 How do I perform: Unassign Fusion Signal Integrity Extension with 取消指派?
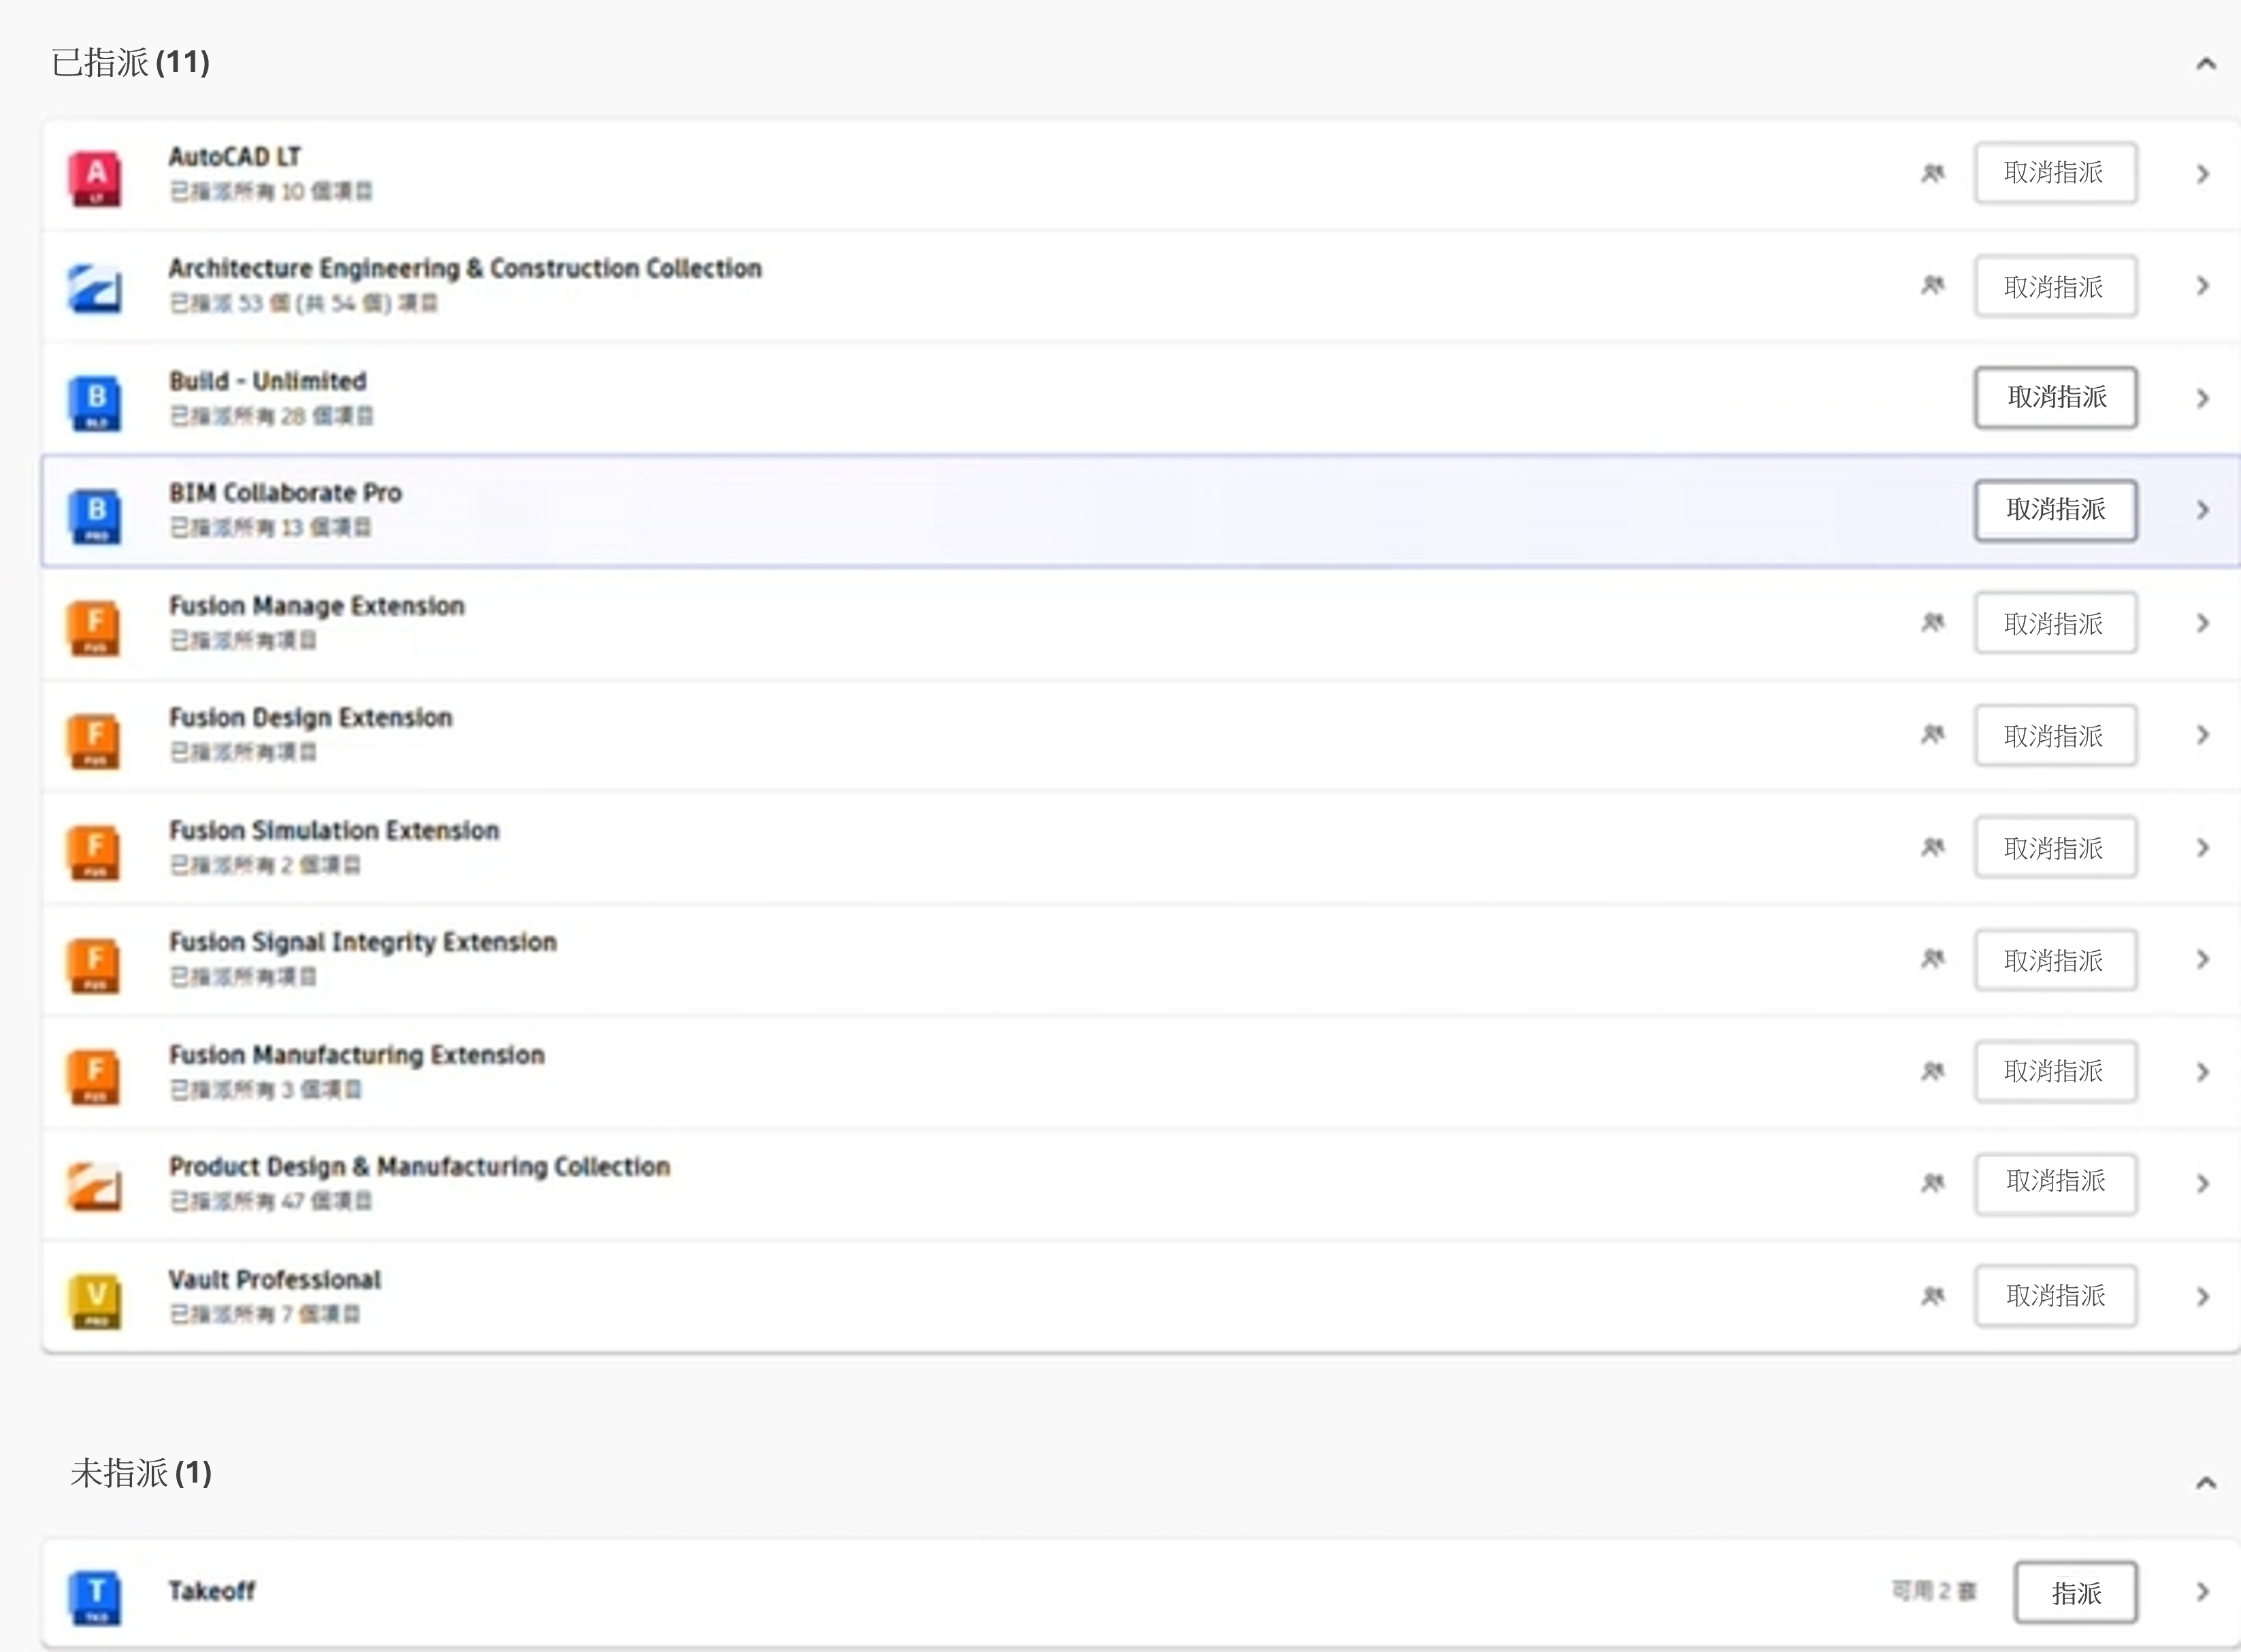coord(2055,960)
